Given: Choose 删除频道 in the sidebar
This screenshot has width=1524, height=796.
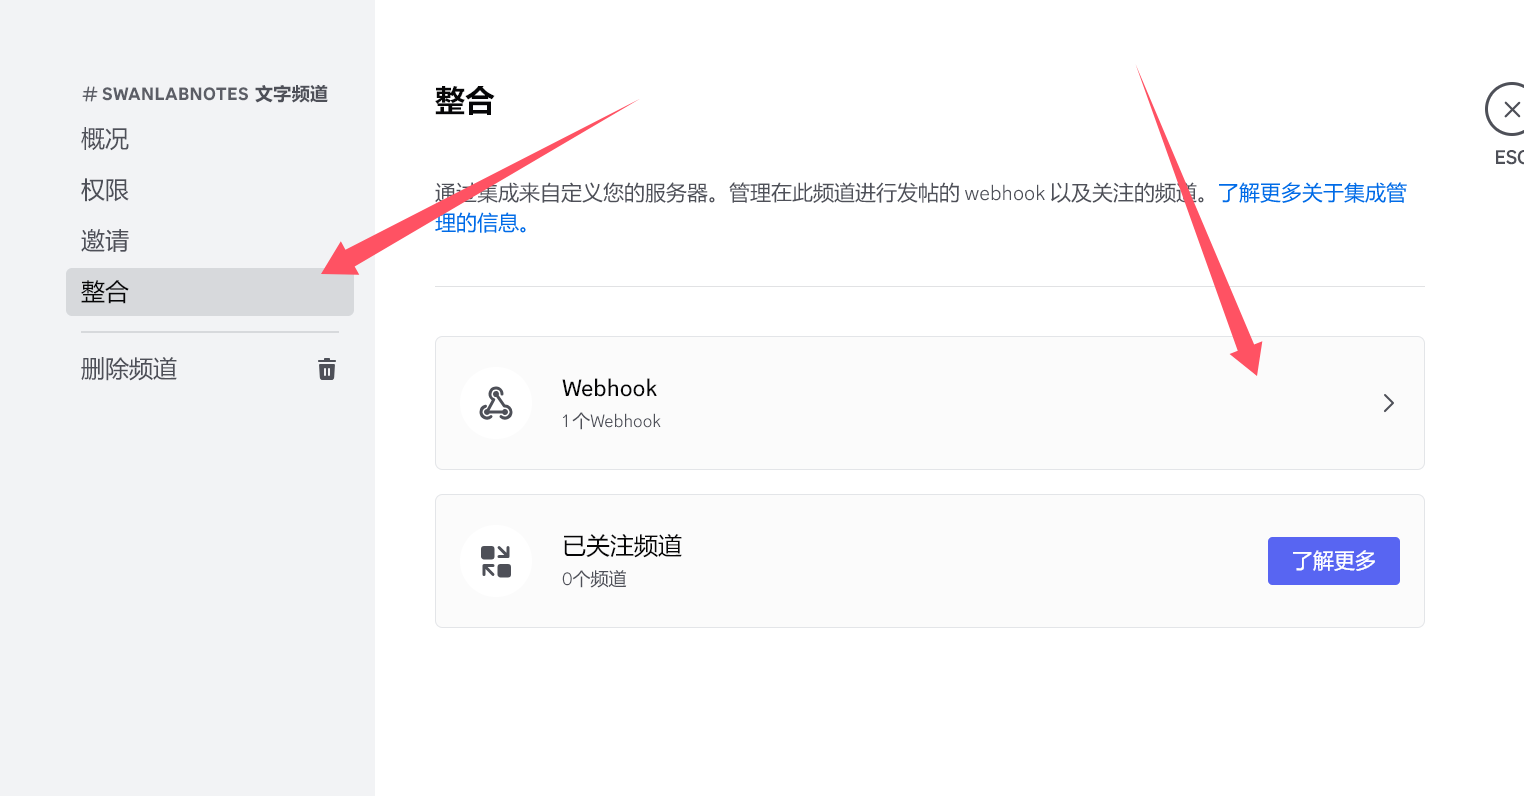Looking at the screenshot, I should (x=129, y=369).
